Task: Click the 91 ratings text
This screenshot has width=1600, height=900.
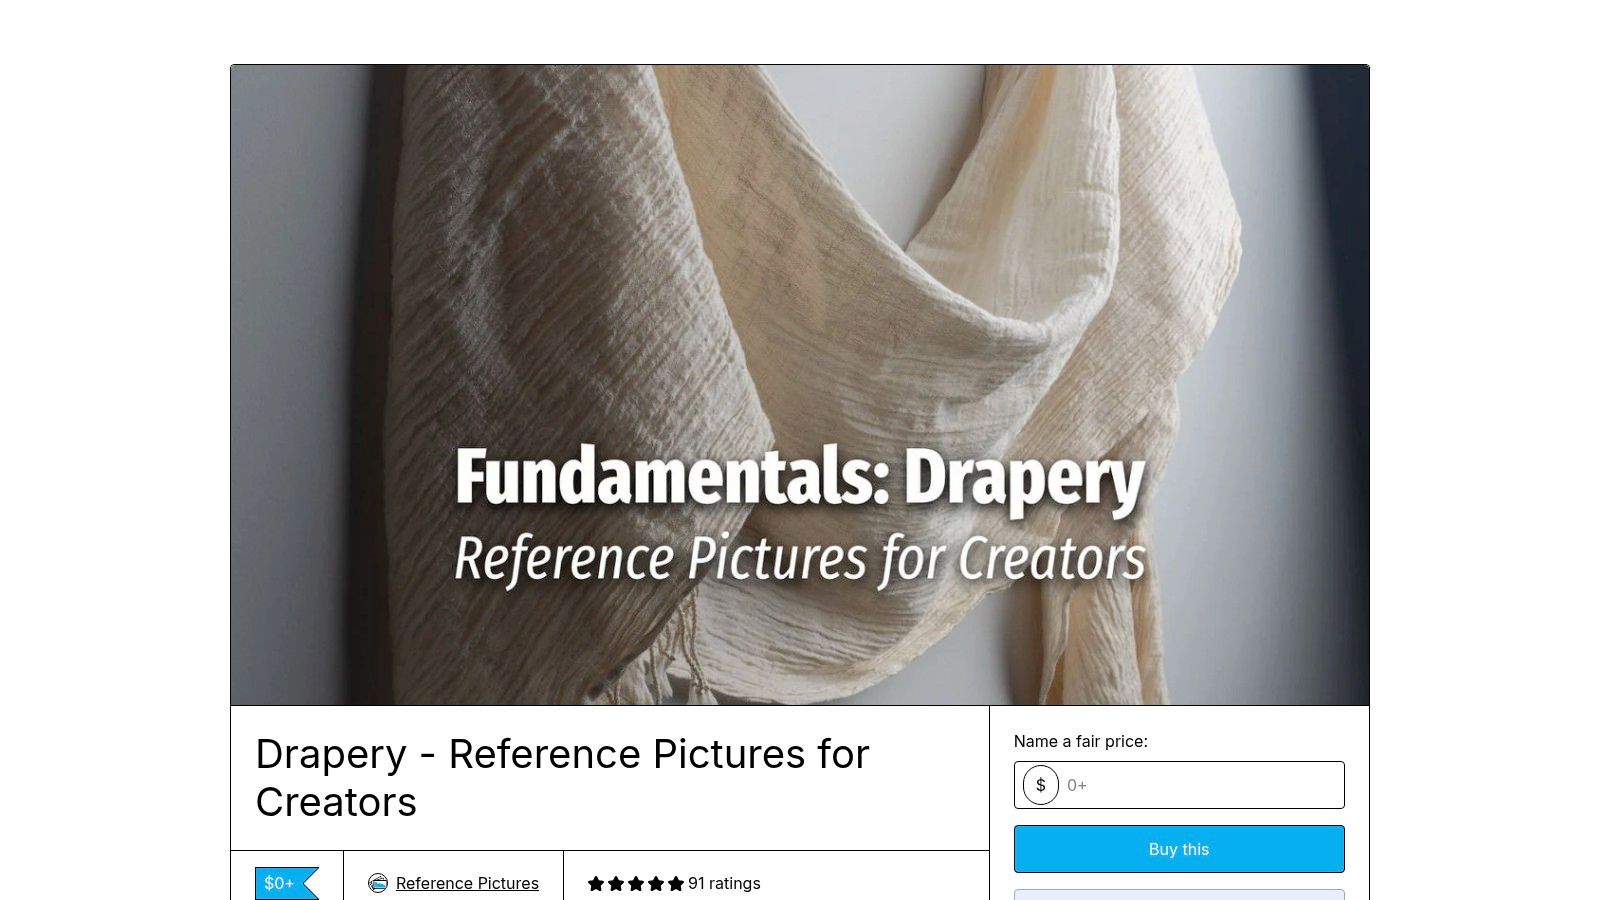Action: point(724,883)
